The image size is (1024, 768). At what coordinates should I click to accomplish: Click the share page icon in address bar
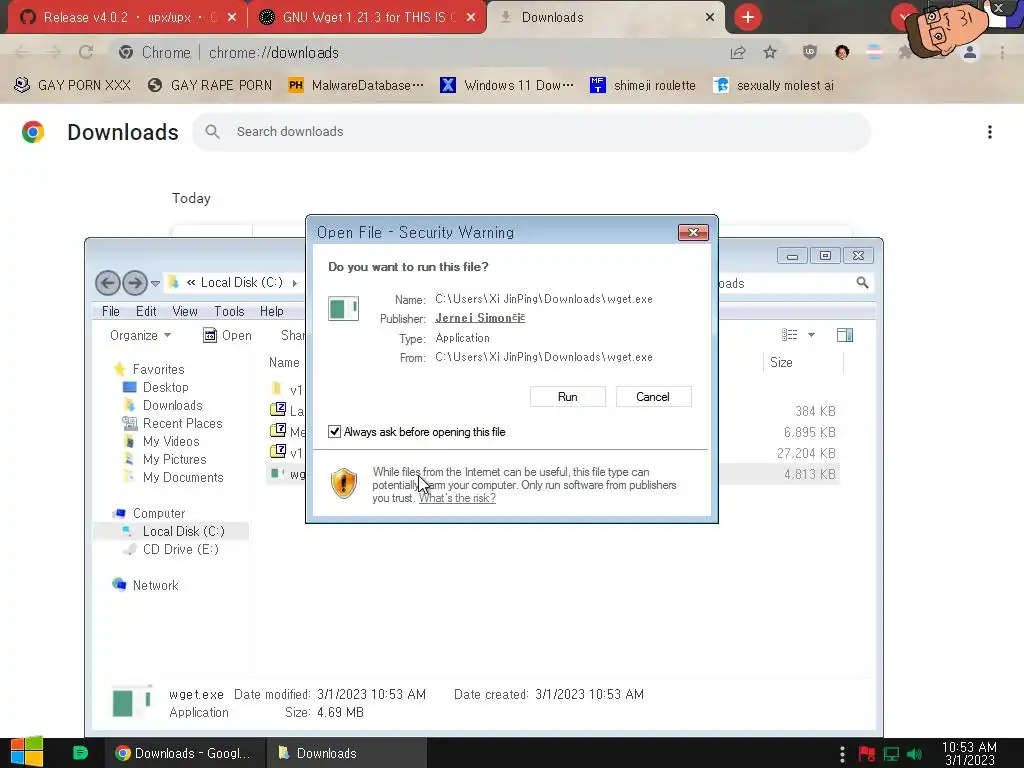point(738,52)
